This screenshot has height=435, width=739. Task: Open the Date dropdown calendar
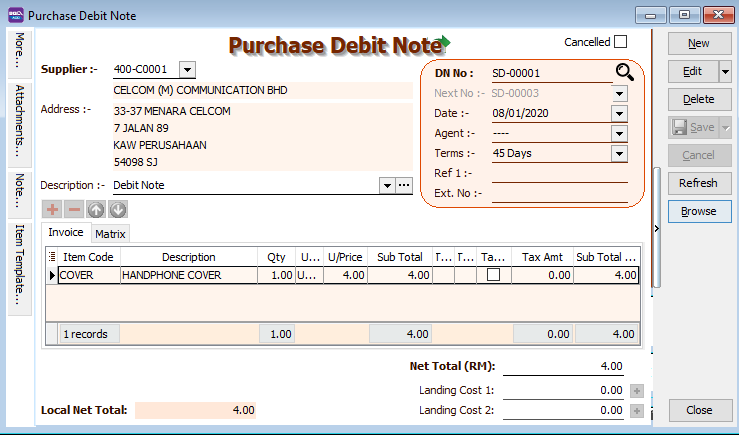[619, 114]
